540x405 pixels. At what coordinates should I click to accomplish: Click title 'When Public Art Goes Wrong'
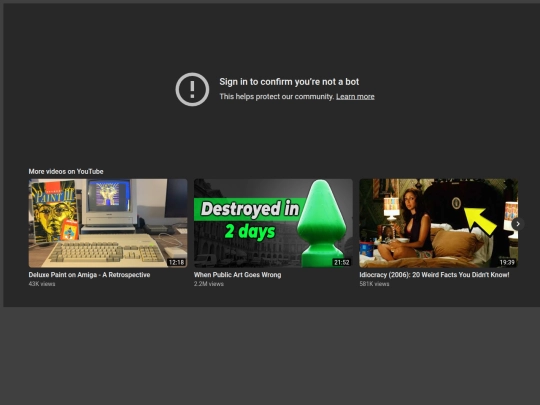click(x=237, y=275)
